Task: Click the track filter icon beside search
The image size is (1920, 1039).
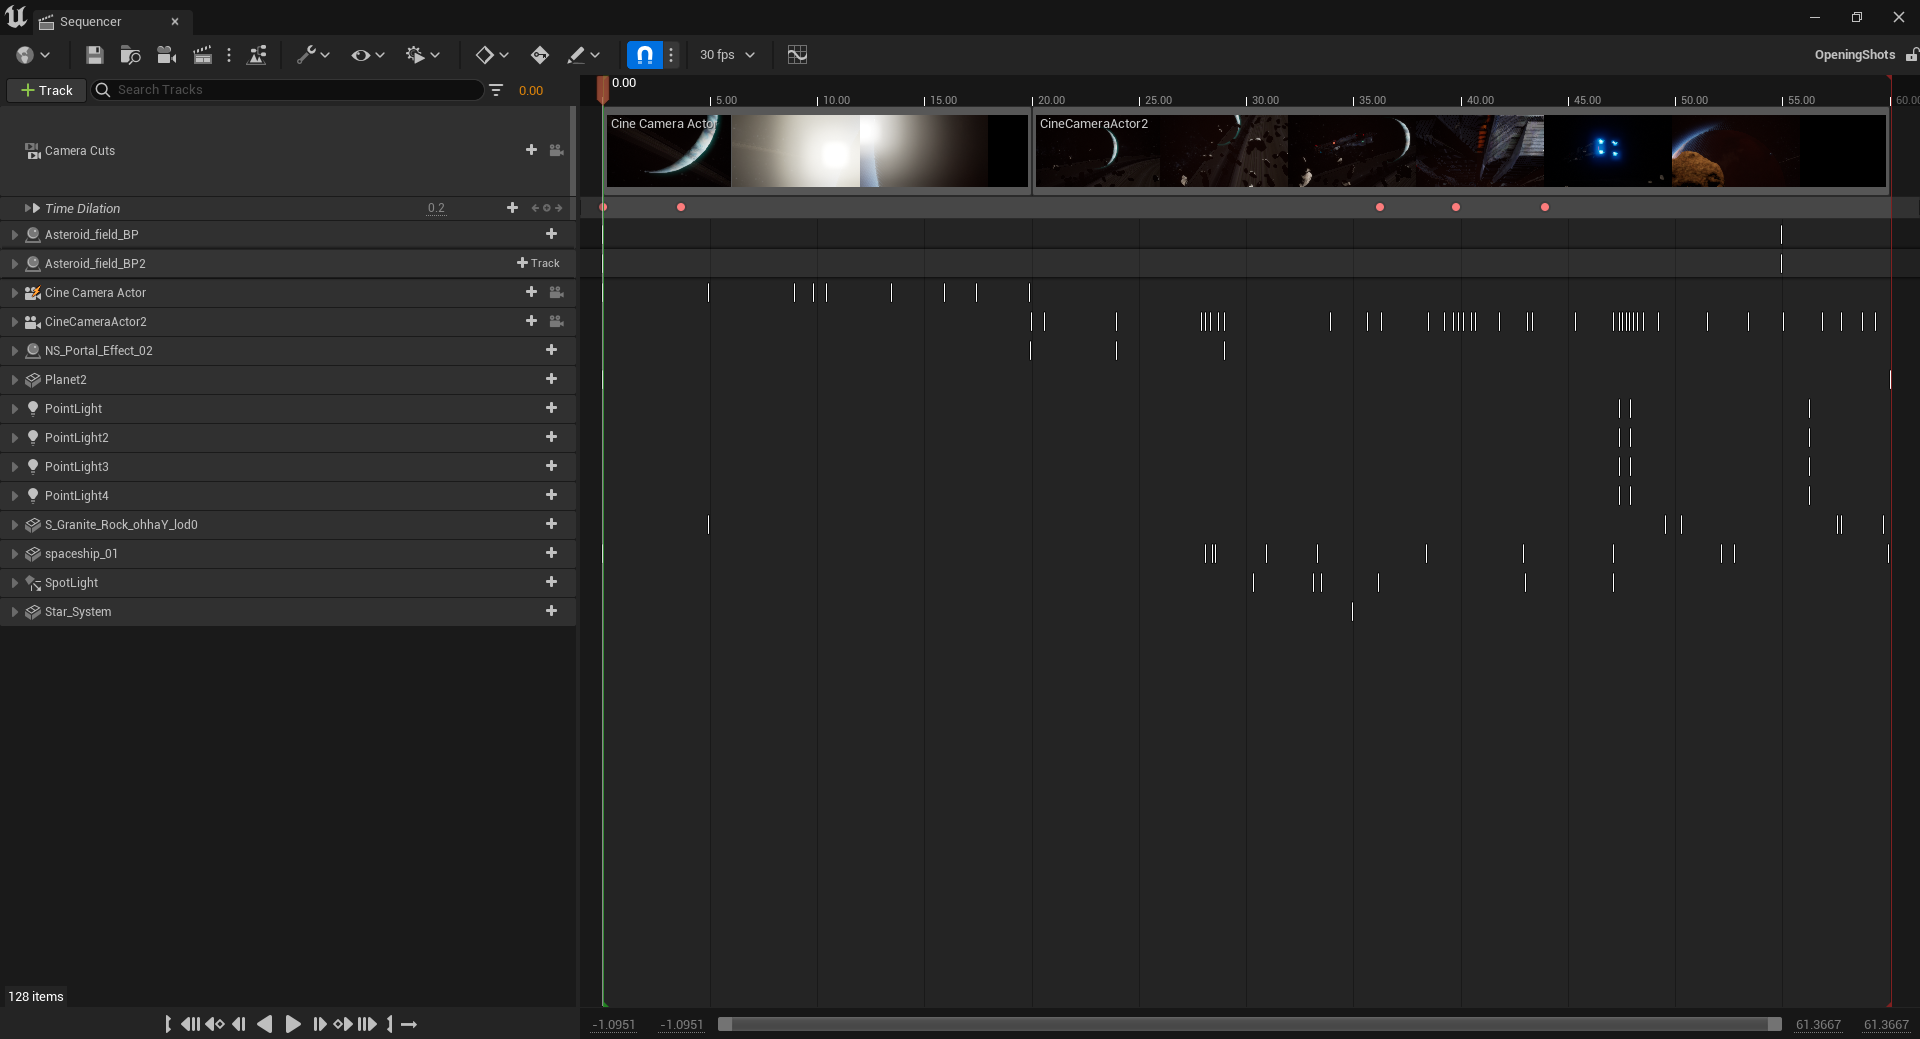Action: click(x=496, y=90)
